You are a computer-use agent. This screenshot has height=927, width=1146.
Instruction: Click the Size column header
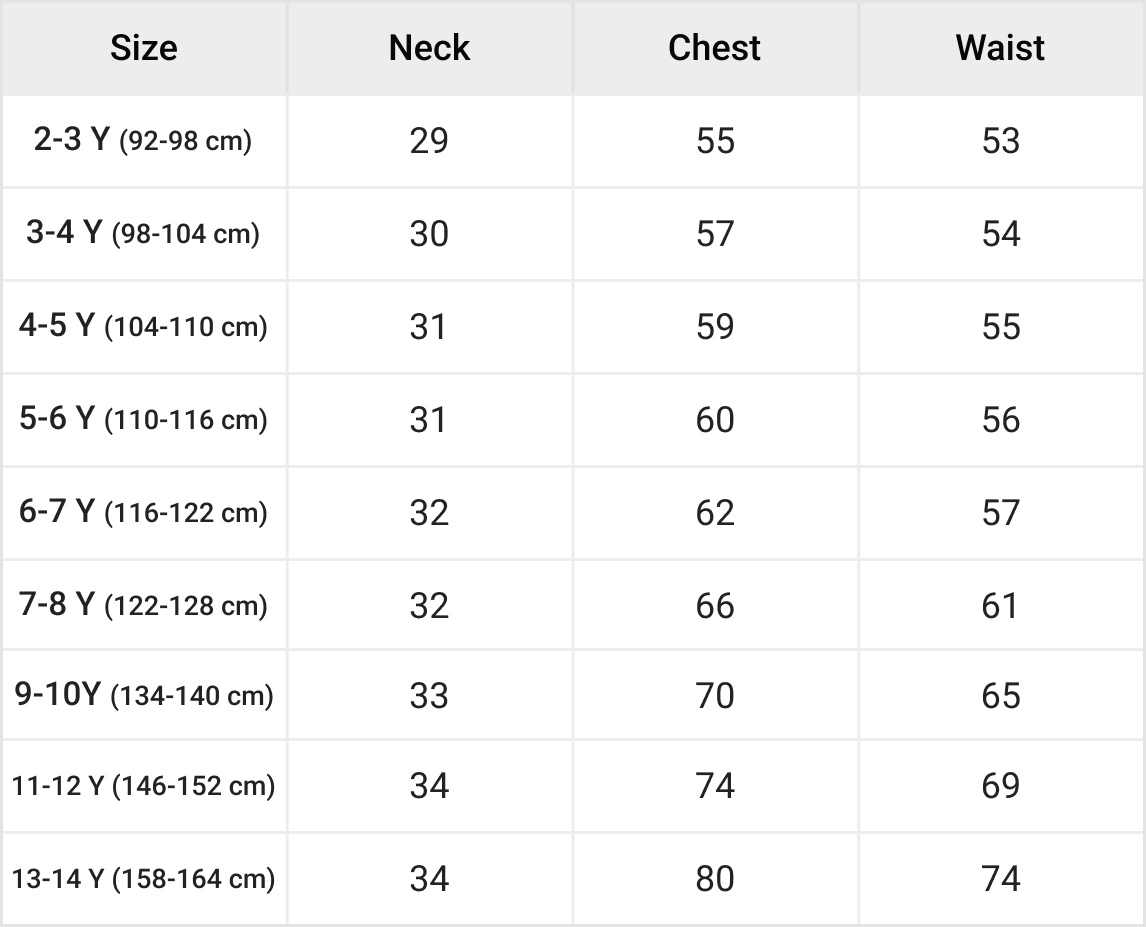point(144,48)
